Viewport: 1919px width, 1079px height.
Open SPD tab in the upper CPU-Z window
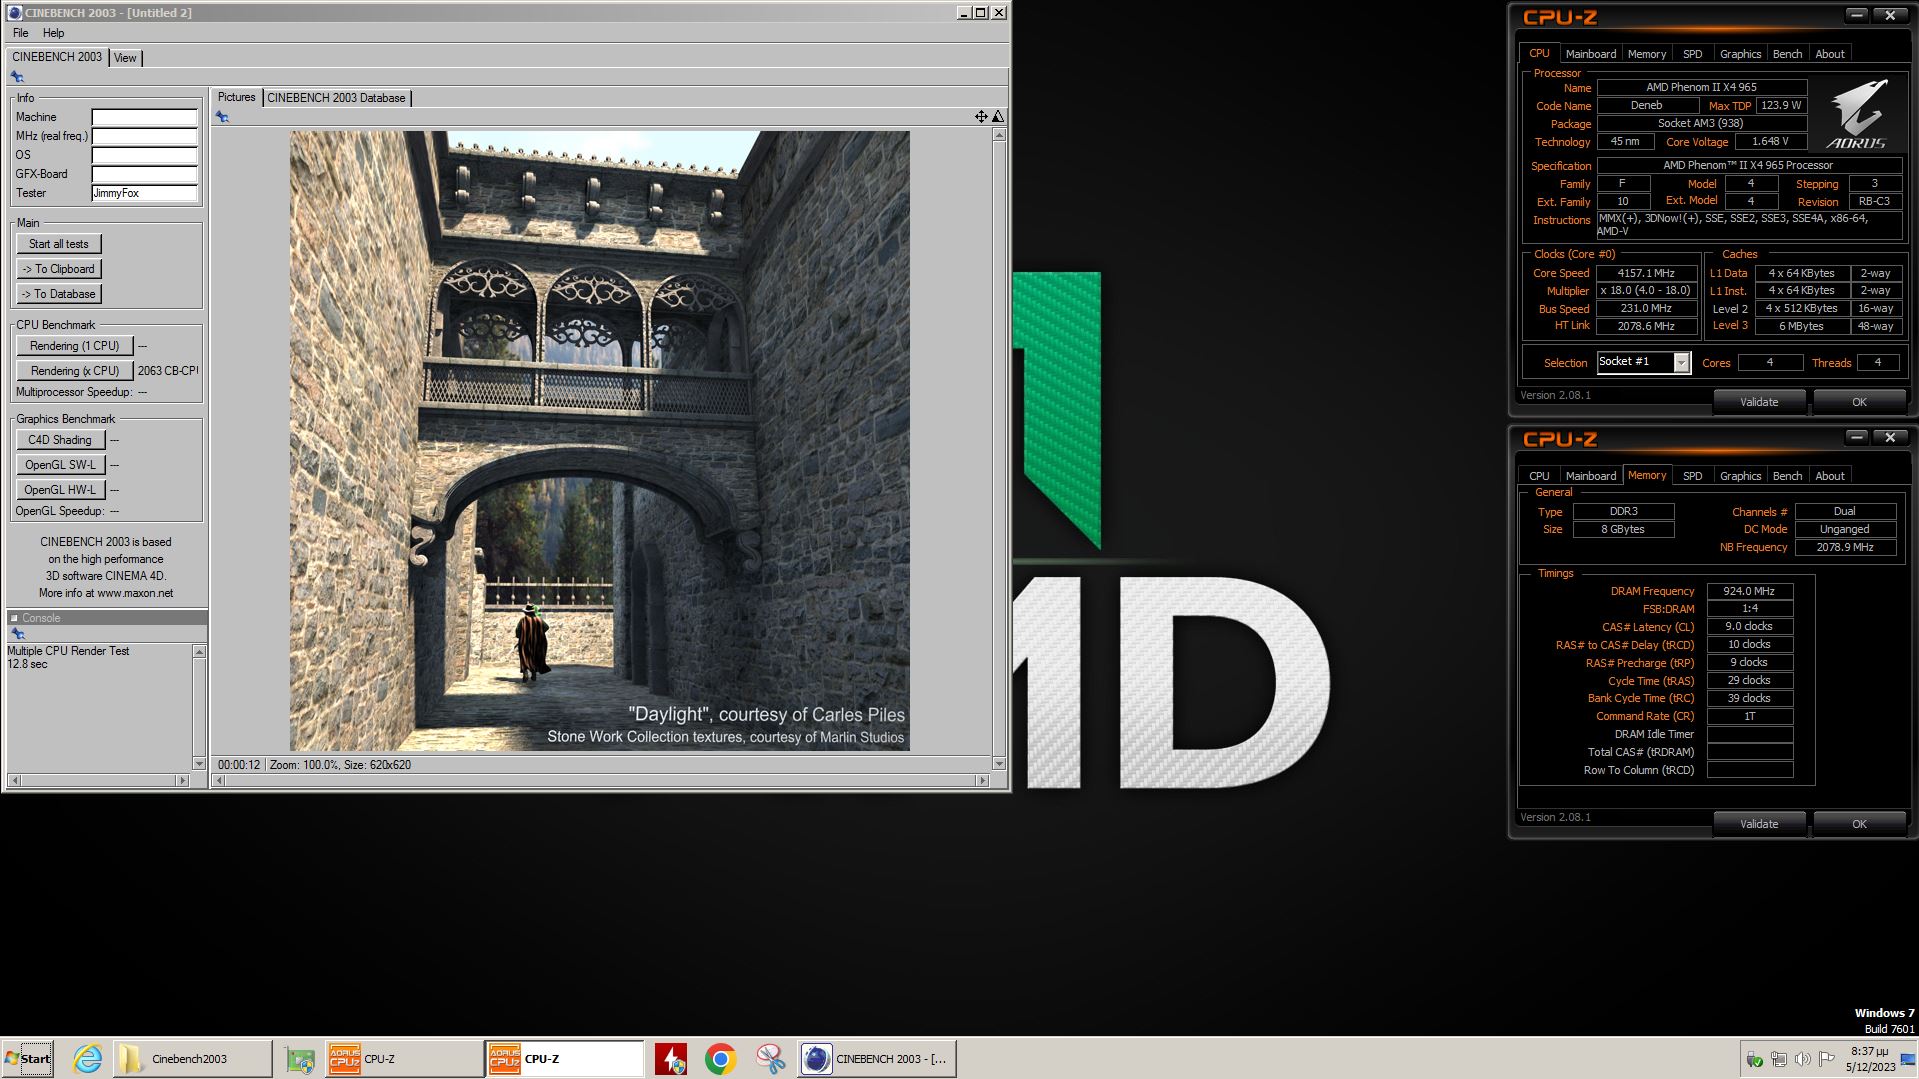click(x=1692, y=54)
